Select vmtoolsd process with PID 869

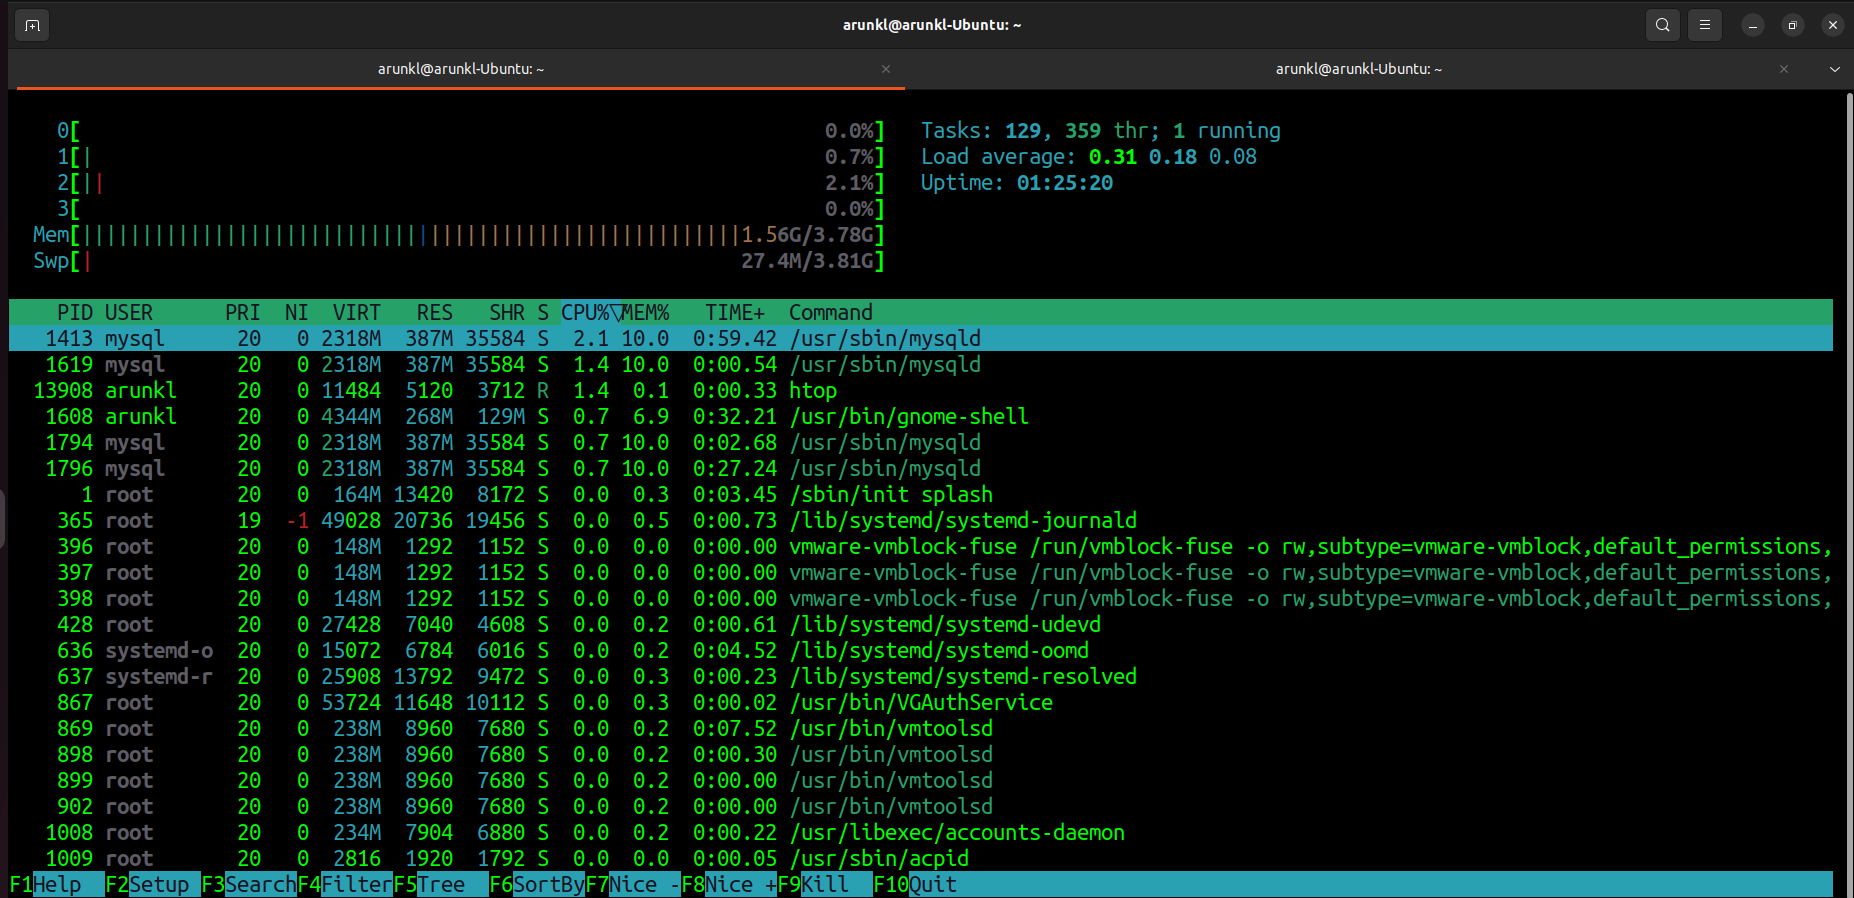[921, 728]
